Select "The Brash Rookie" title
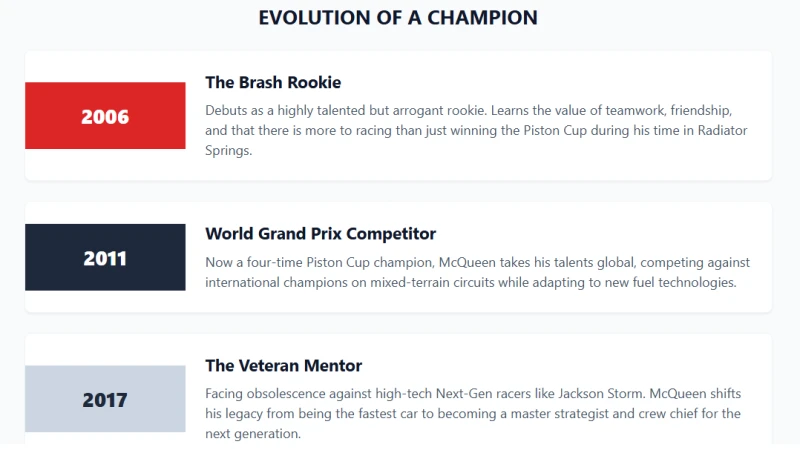This screenshot has height=450, width=800. [x=273, y=82]
